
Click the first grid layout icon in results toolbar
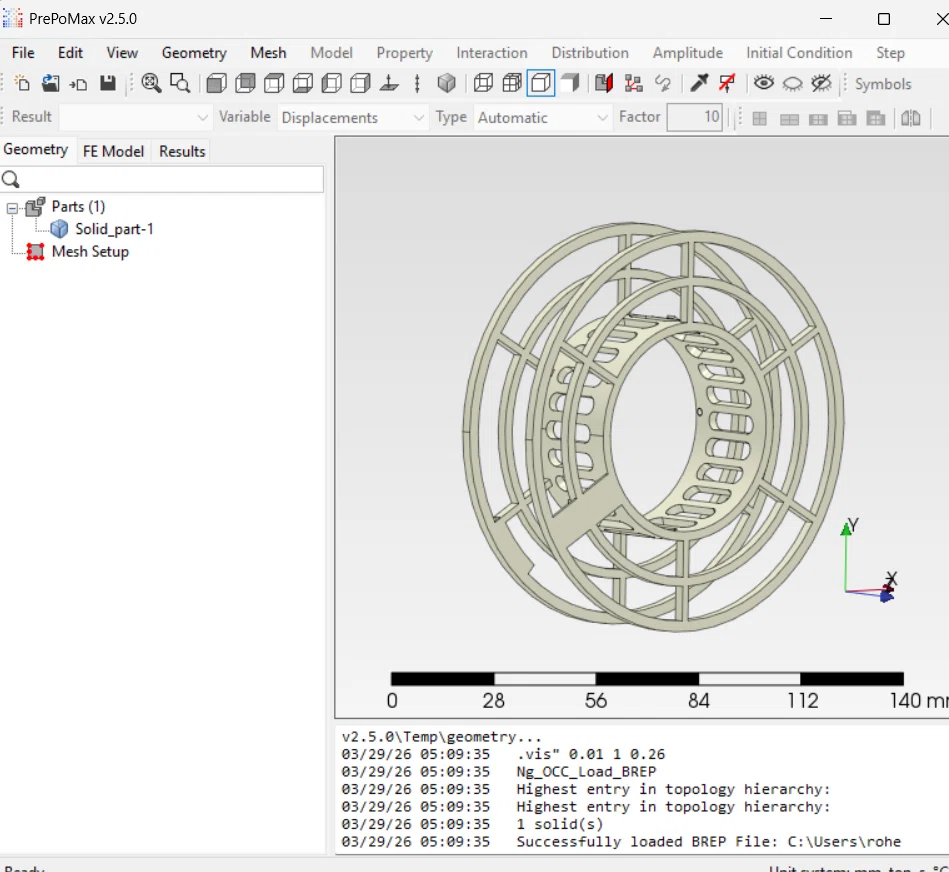(760, 118)
